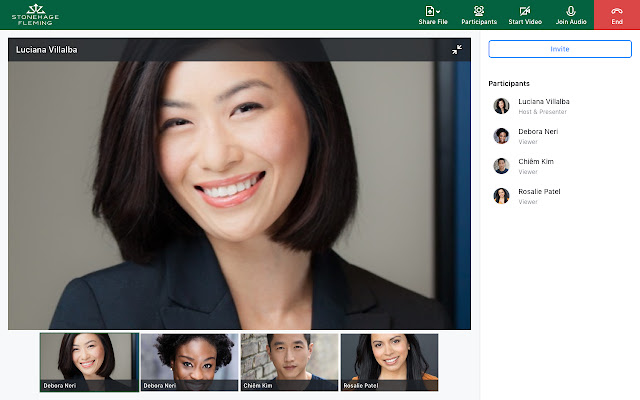Click the Invite button
Viewport: 640px width, 400px height.
tap(560, 49)
